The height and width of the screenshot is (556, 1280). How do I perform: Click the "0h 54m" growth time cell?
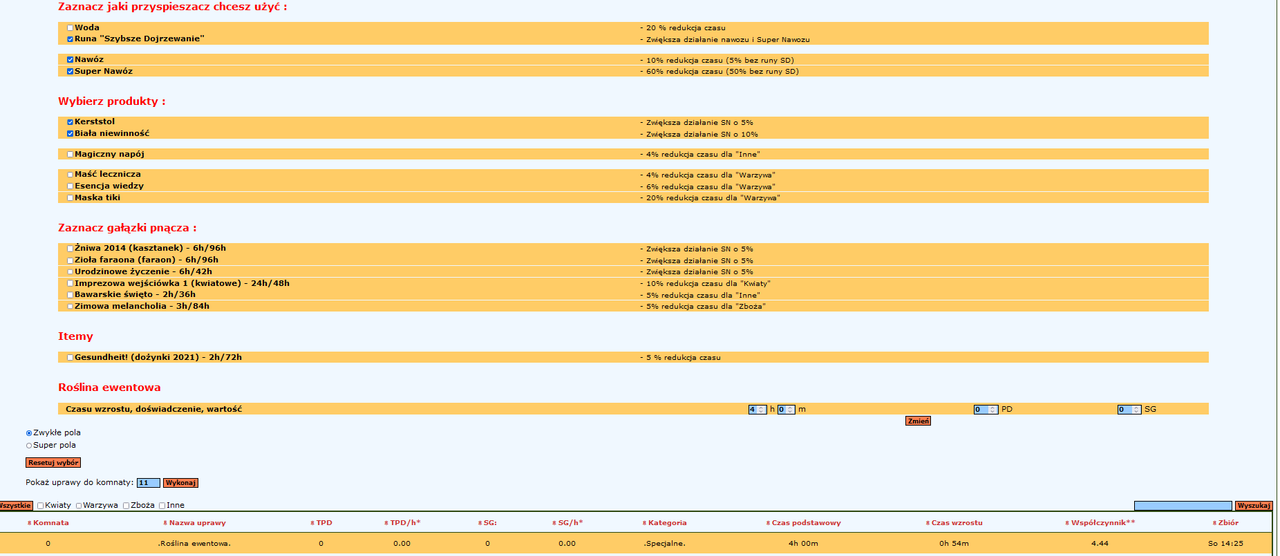click(x=953, y=544)
